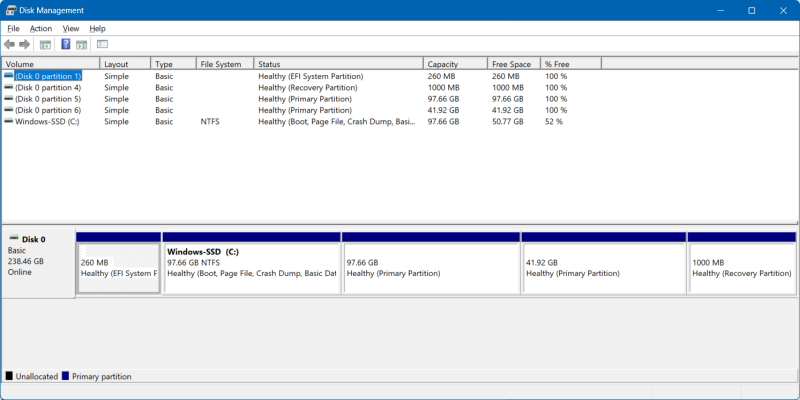Screen dimensions: 800x400
Task: Click the Settings checklist toolbar icon
Action: [x=102, y=44]
